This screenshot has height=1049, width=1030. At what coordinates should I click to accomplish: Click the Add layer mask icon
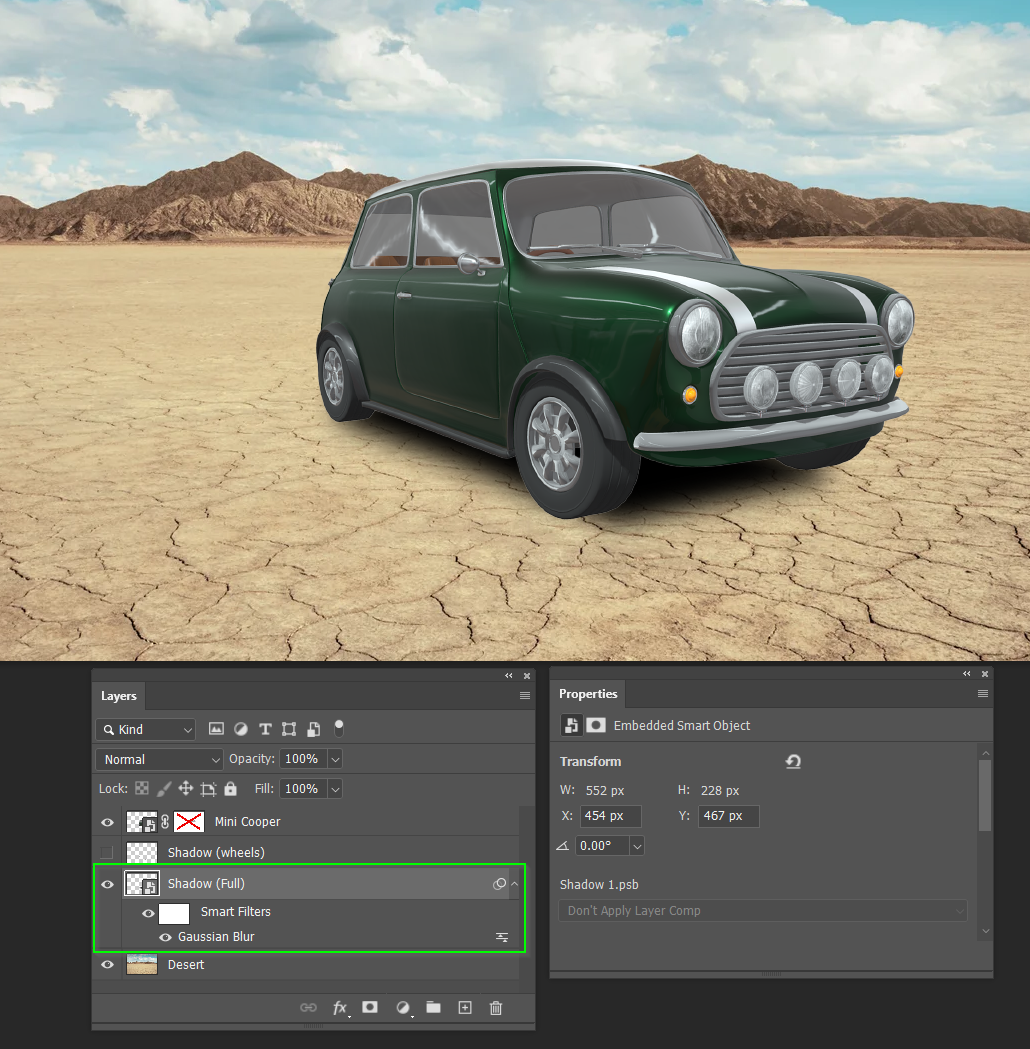pyautogui.click(x=370, y=1008)
